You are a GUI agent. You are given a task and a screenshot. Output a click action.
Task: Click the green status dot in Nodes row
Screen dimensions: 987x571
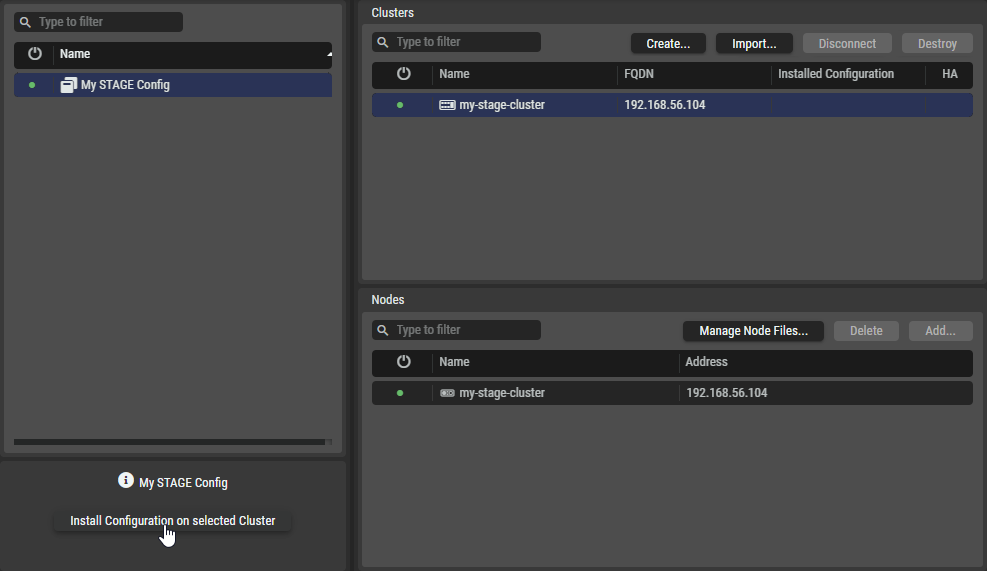pos(400,393)
